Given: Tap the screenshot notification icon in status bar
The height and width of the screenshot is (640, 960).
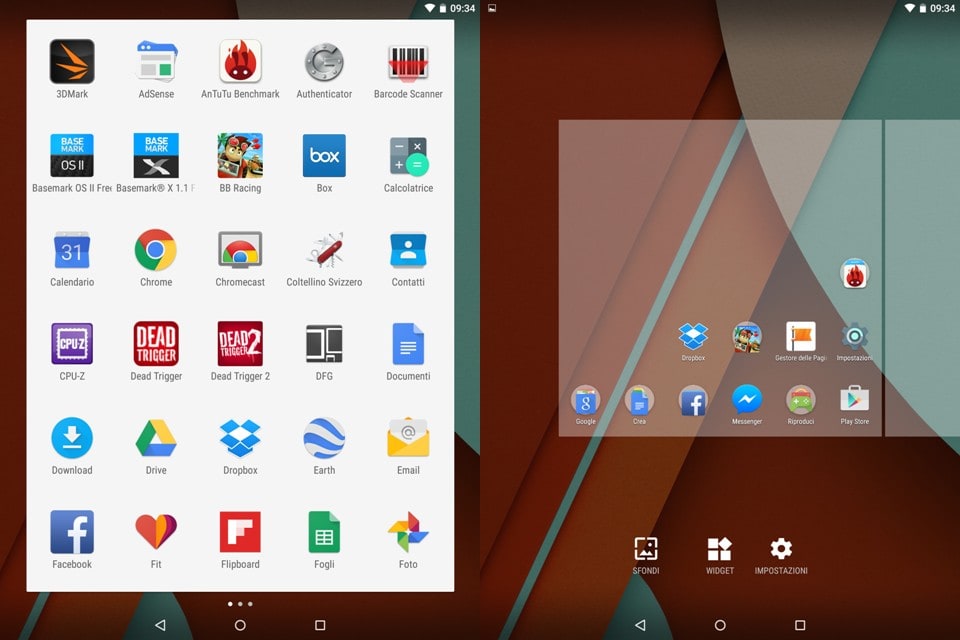Looking at the screenshot, I should pyautogui.click(x=492, y=8).
